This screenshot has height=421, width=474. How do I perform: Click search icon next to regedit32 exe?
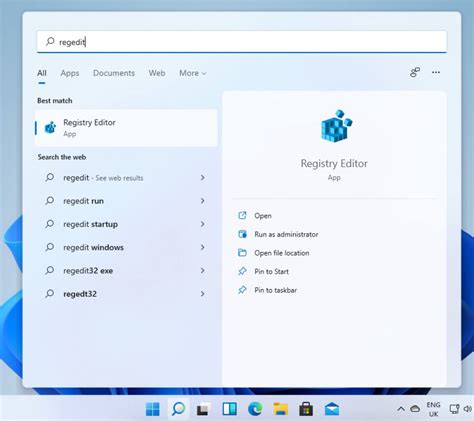(x=50, y=270)
